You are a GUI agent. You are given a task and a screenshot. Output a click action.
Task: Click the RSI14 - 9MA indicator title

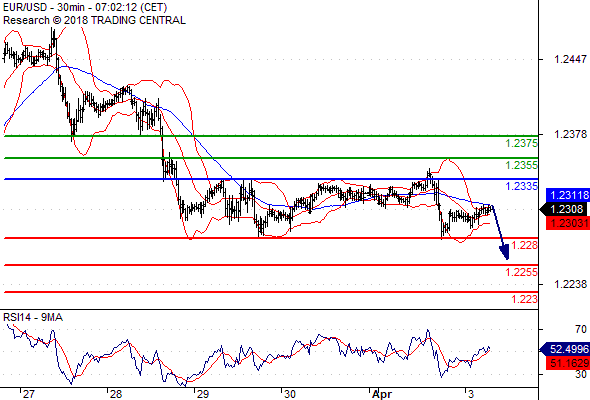[33, 318]
